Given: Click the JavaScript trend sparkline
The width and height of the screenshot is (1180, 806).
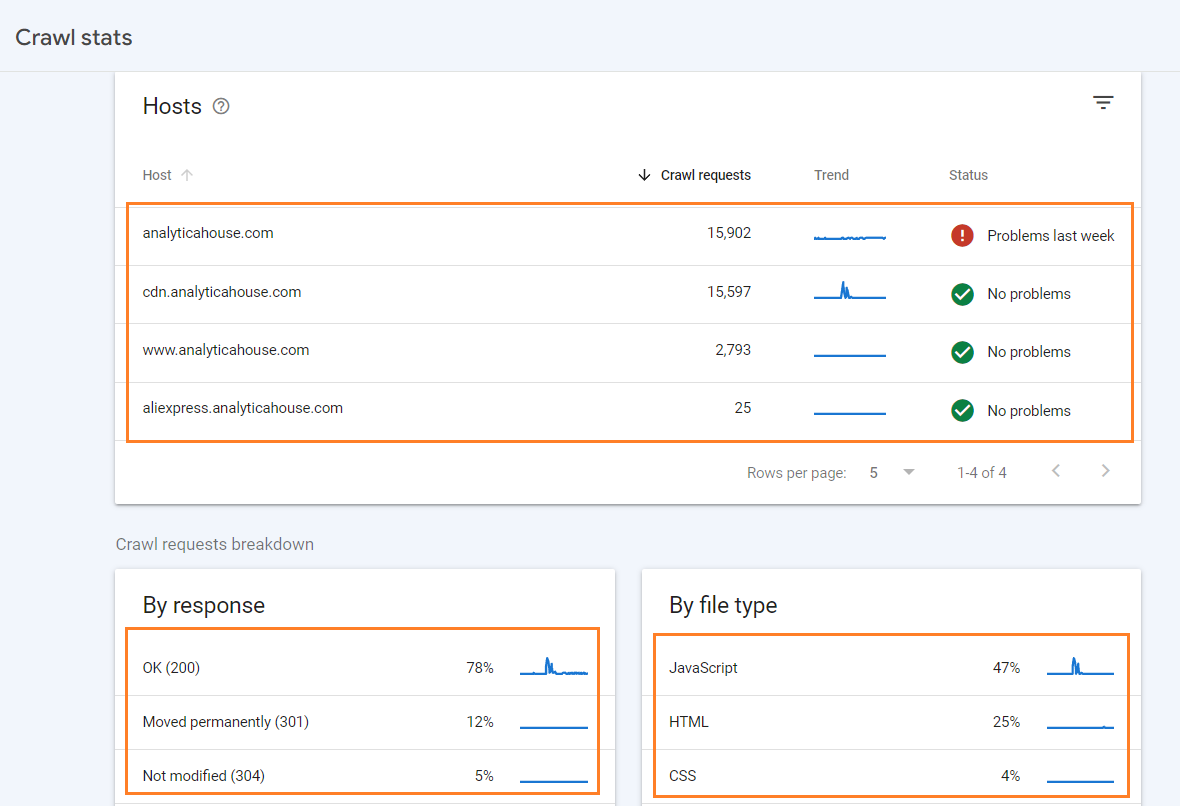Looking at the screenshot, I should (1080, 667).
